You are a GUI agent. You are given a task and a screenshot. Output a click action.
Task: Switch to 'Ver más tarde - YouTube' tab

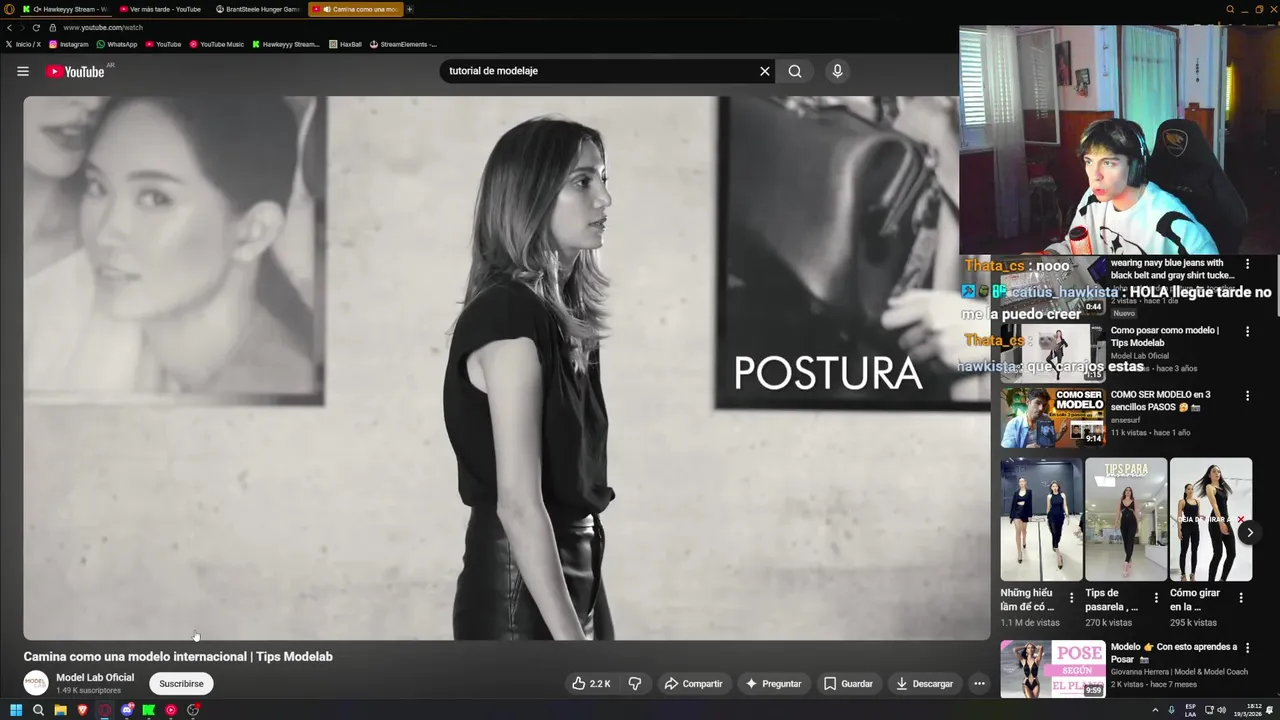tap(161, 9)
